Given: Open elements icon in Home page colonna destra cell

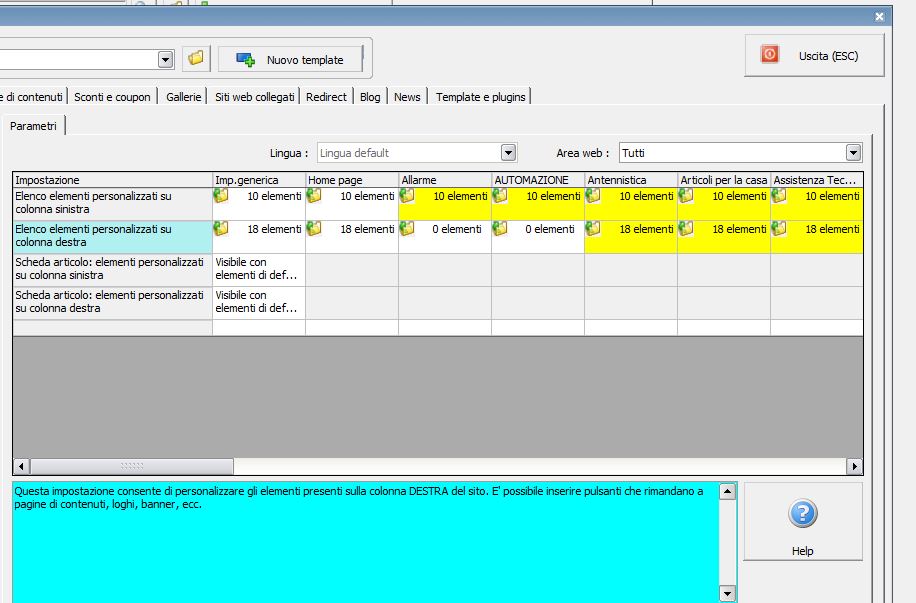Looking at the screenshot, I should point(314,228).
